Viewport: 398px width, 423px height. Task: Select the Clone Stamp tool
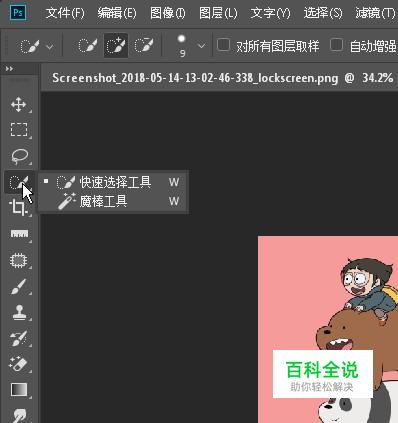19,312
